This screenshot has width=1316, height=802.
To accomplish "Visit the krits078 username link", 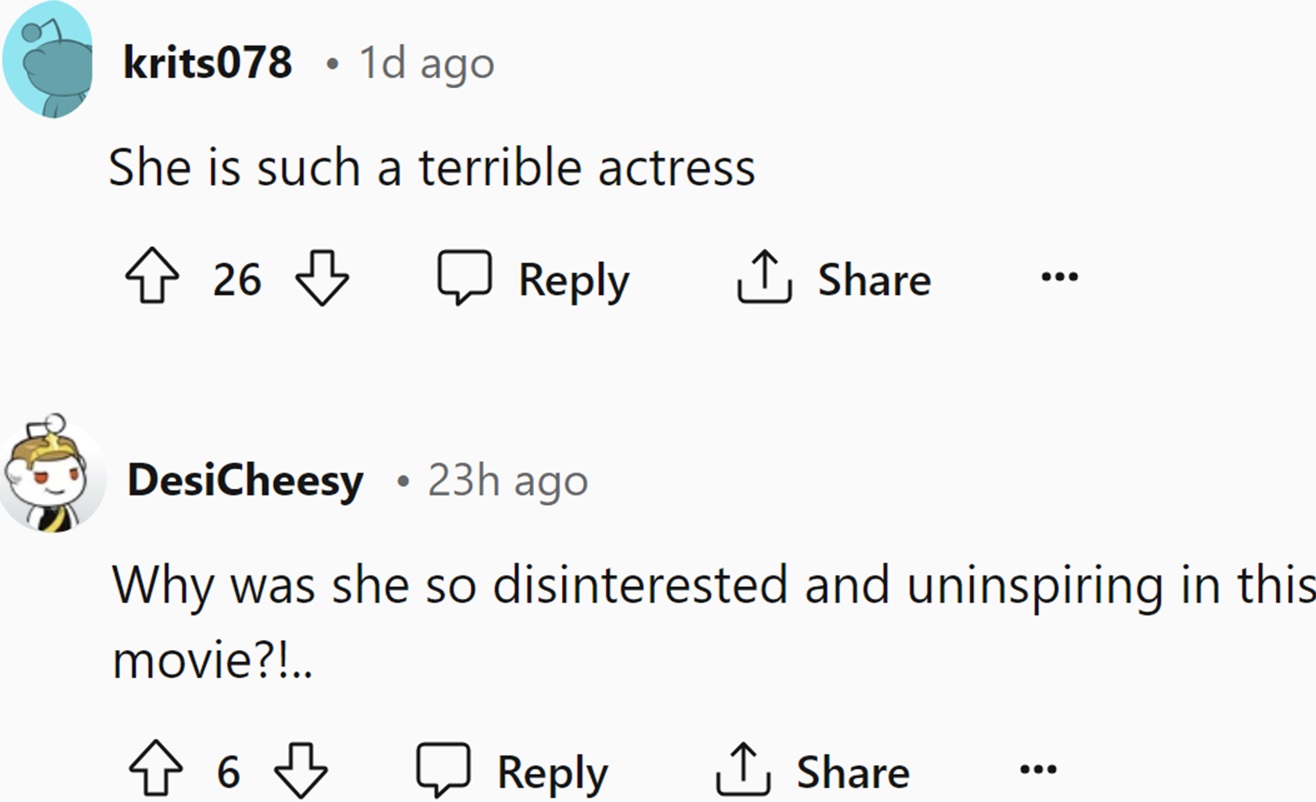I will [207, 63].
